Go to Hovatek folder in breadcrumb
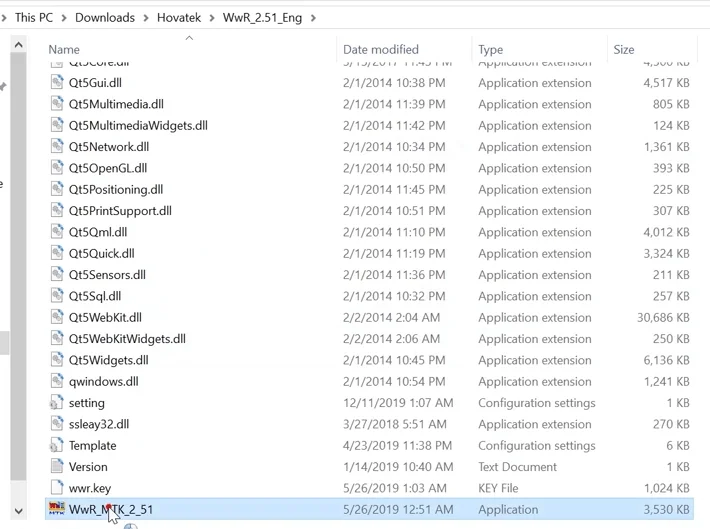The height and width of the screenshot is (529, 710). pyautogui.click(x=179, y=17)
